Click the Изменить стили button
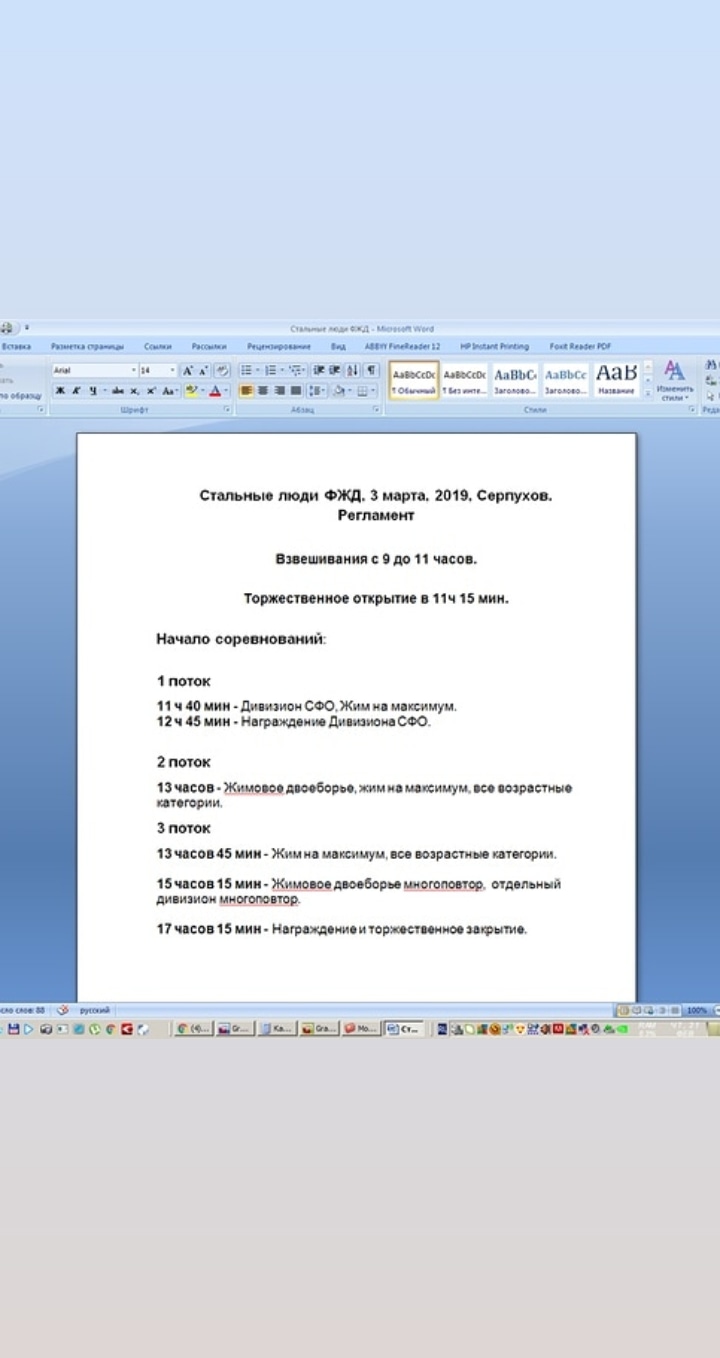This screenshot has width=720, height=1358. (675, 381)
